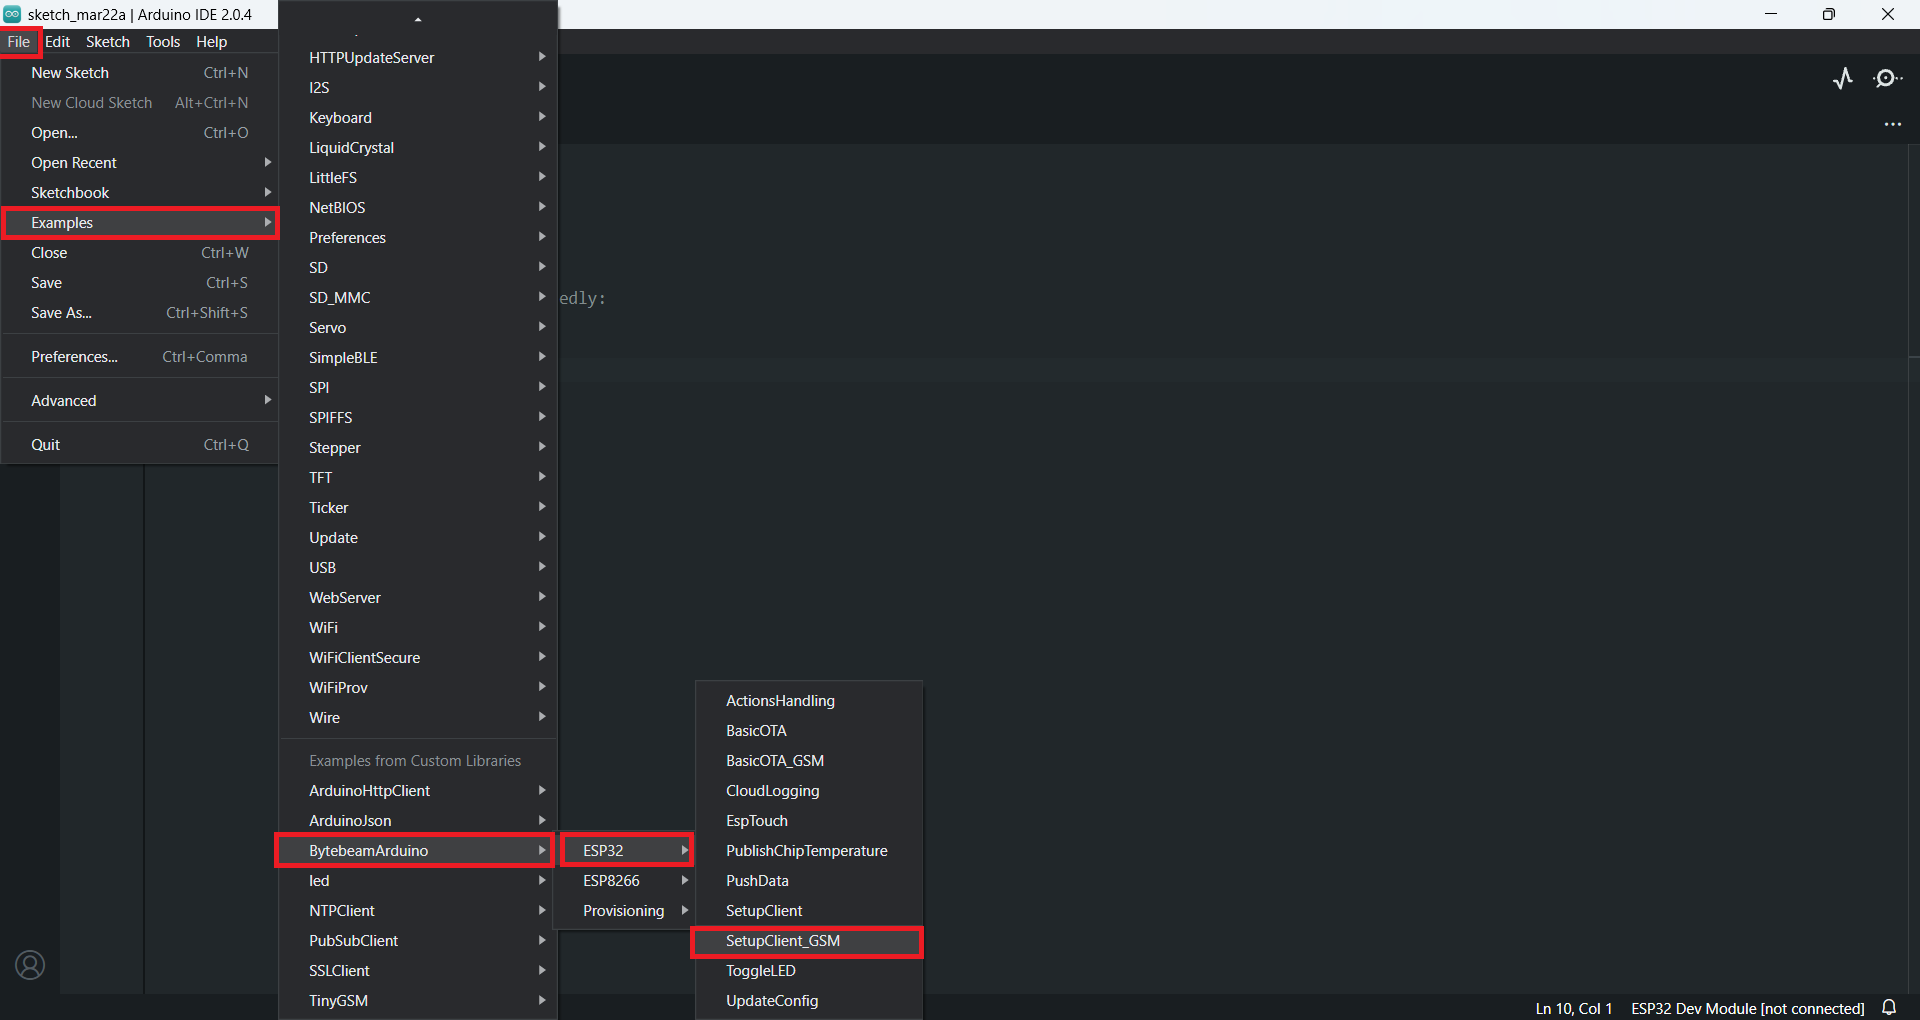Click Save in File menu
Viewport: 1920px width, 1020px height.
(x=140, y=283)
